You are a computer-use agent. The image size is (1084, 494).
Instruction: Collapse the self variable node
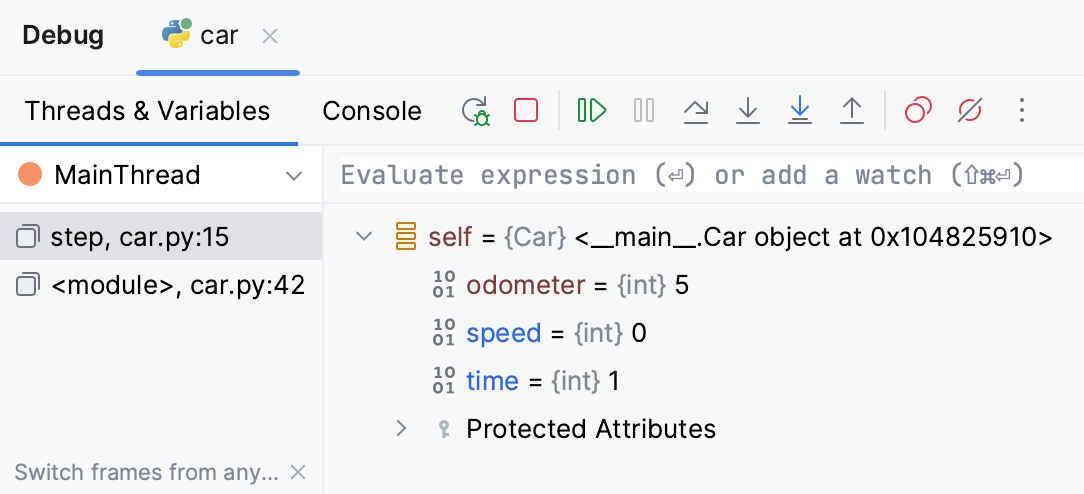click(x=365, y=237)
